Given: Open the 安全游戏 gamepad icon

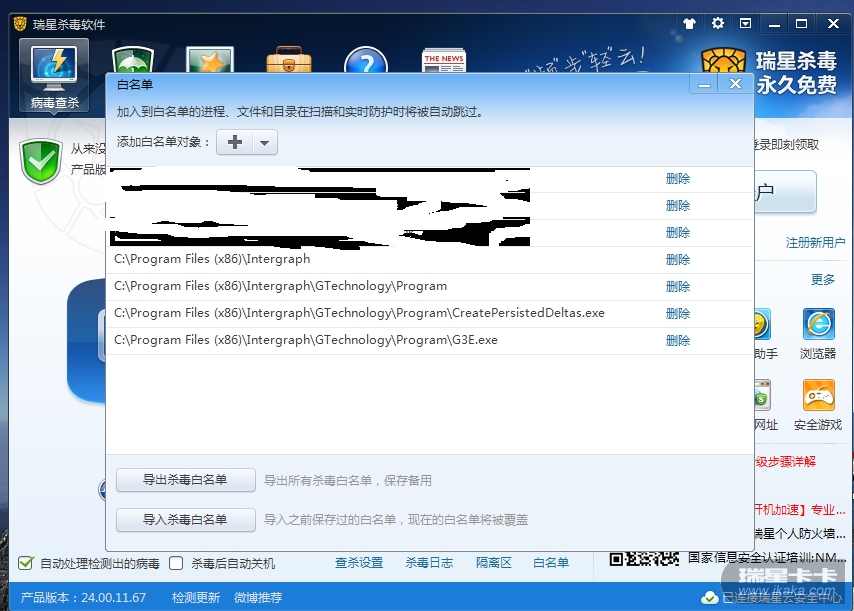Looking at the screenshot, I should click(x=818, y=395).
